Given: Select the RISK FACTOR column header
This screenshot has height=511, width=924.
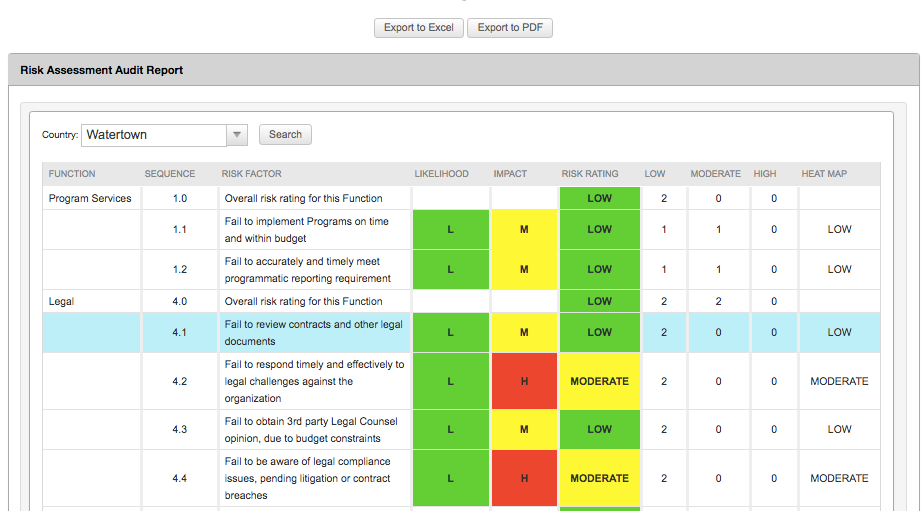Looking at the screenshot, I should click(x=252, y=174).
